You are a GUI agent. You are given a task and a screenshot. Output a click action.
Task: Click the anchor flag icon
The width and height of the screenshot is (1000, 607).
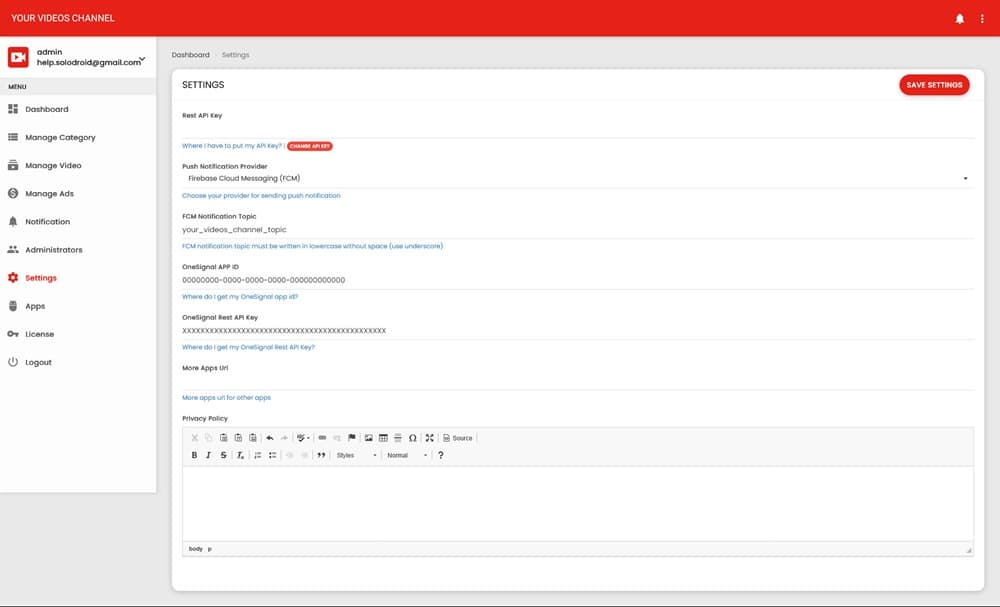coord(352,438)
